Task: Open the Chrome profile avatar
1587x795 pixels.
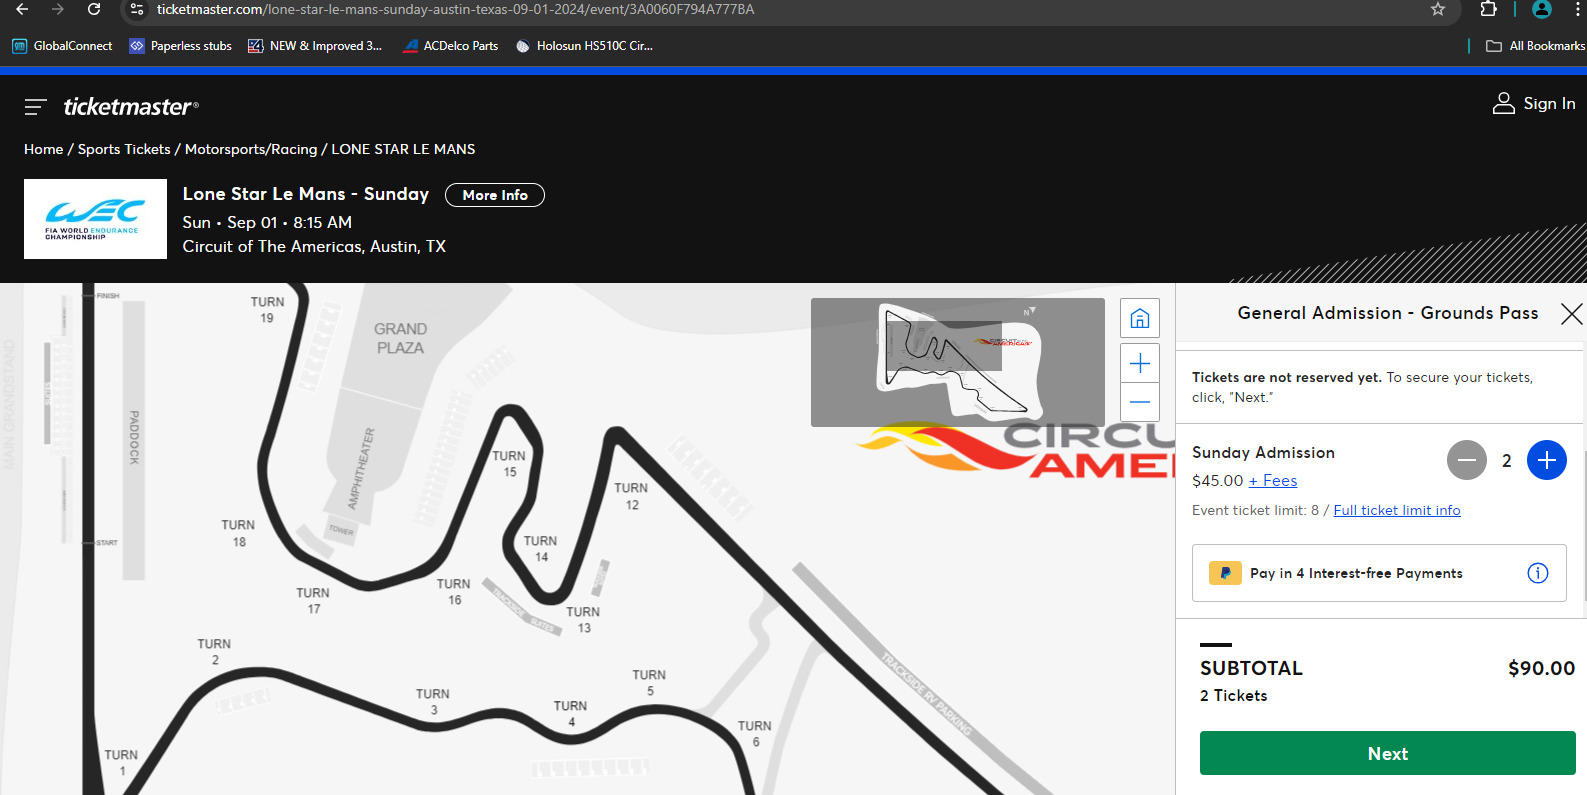Action: 1542,9
